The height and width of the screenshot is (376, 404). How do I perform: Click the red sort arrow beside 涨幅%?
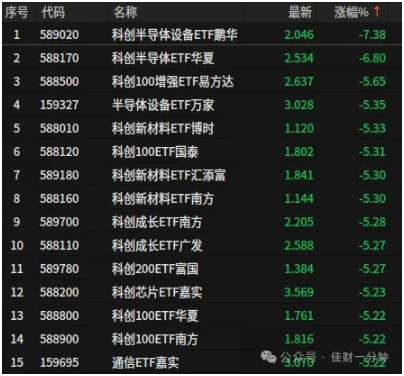tap(377, 12)
